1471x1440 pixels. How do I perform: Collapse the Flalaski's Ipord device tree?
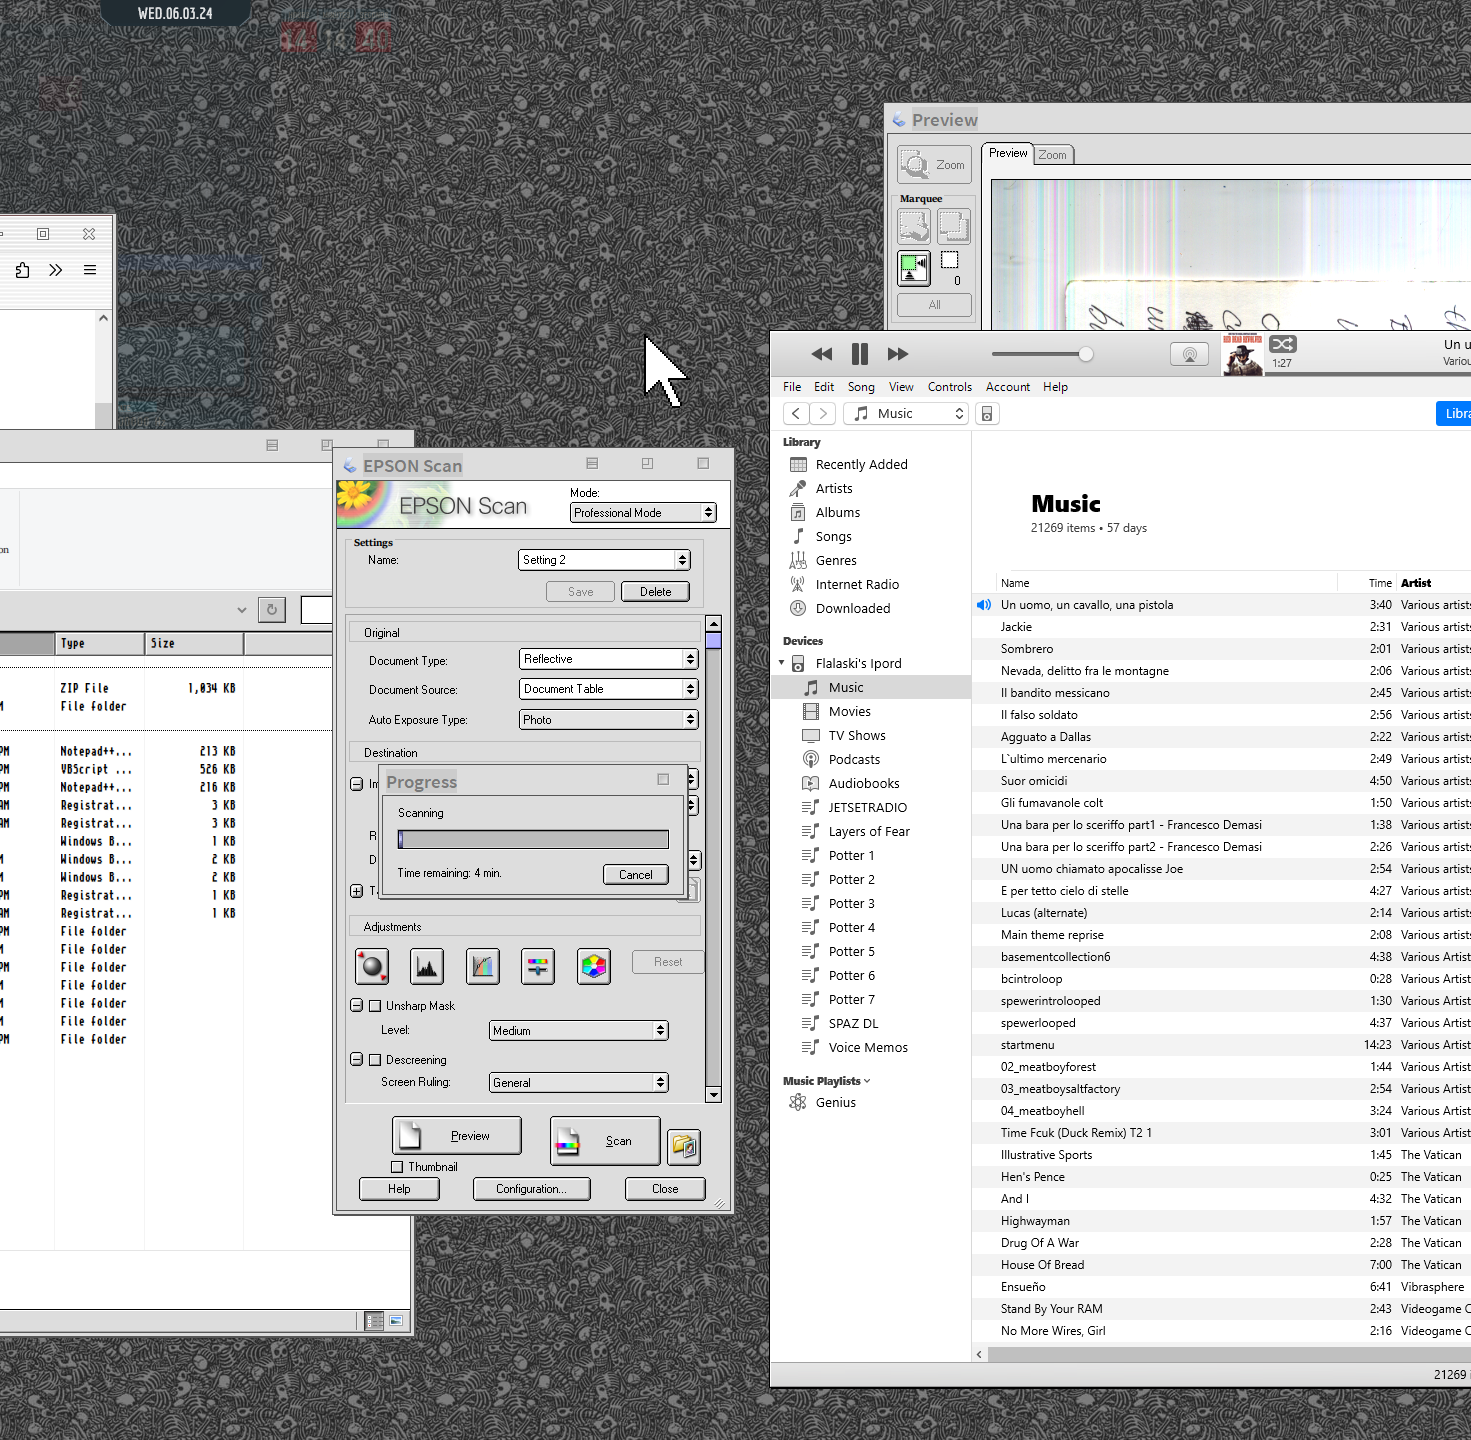[782, 663]
